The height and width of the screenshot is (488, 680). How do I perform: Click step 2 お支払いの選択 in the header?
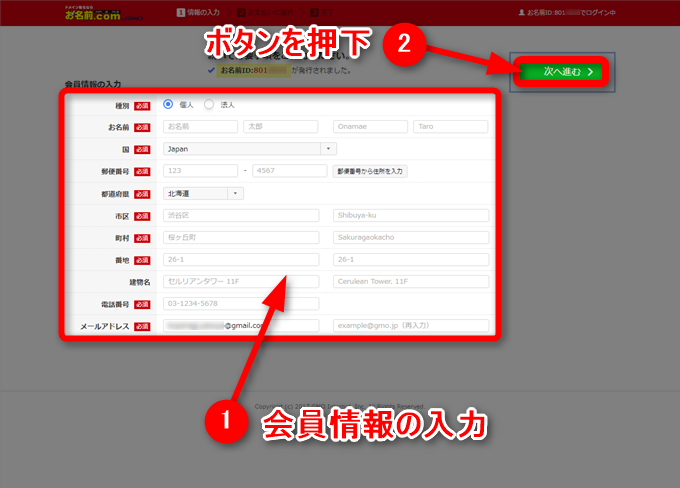265,13
